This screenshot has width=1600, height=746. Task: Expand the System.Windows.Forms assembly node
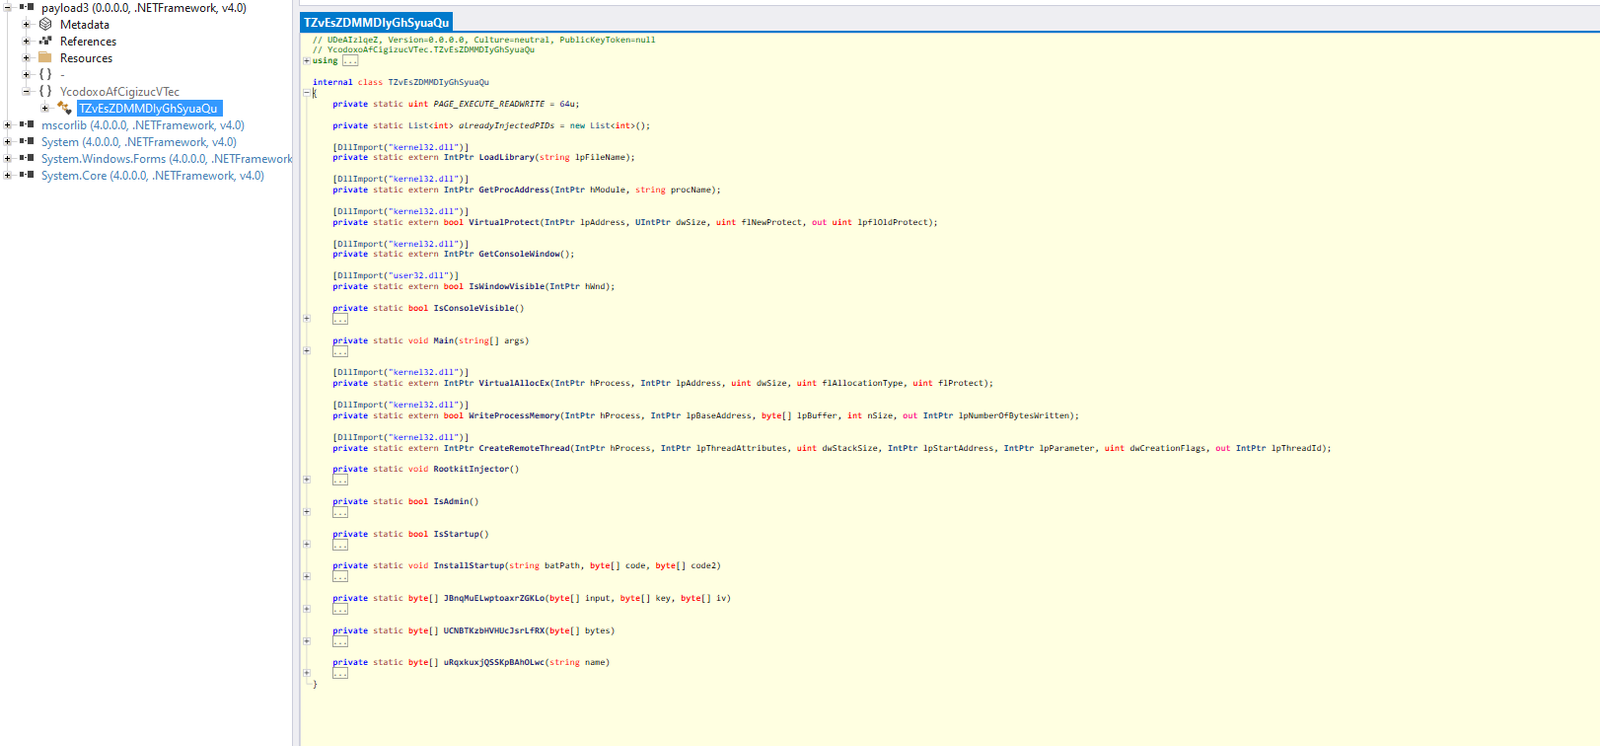tap(8, 158)
